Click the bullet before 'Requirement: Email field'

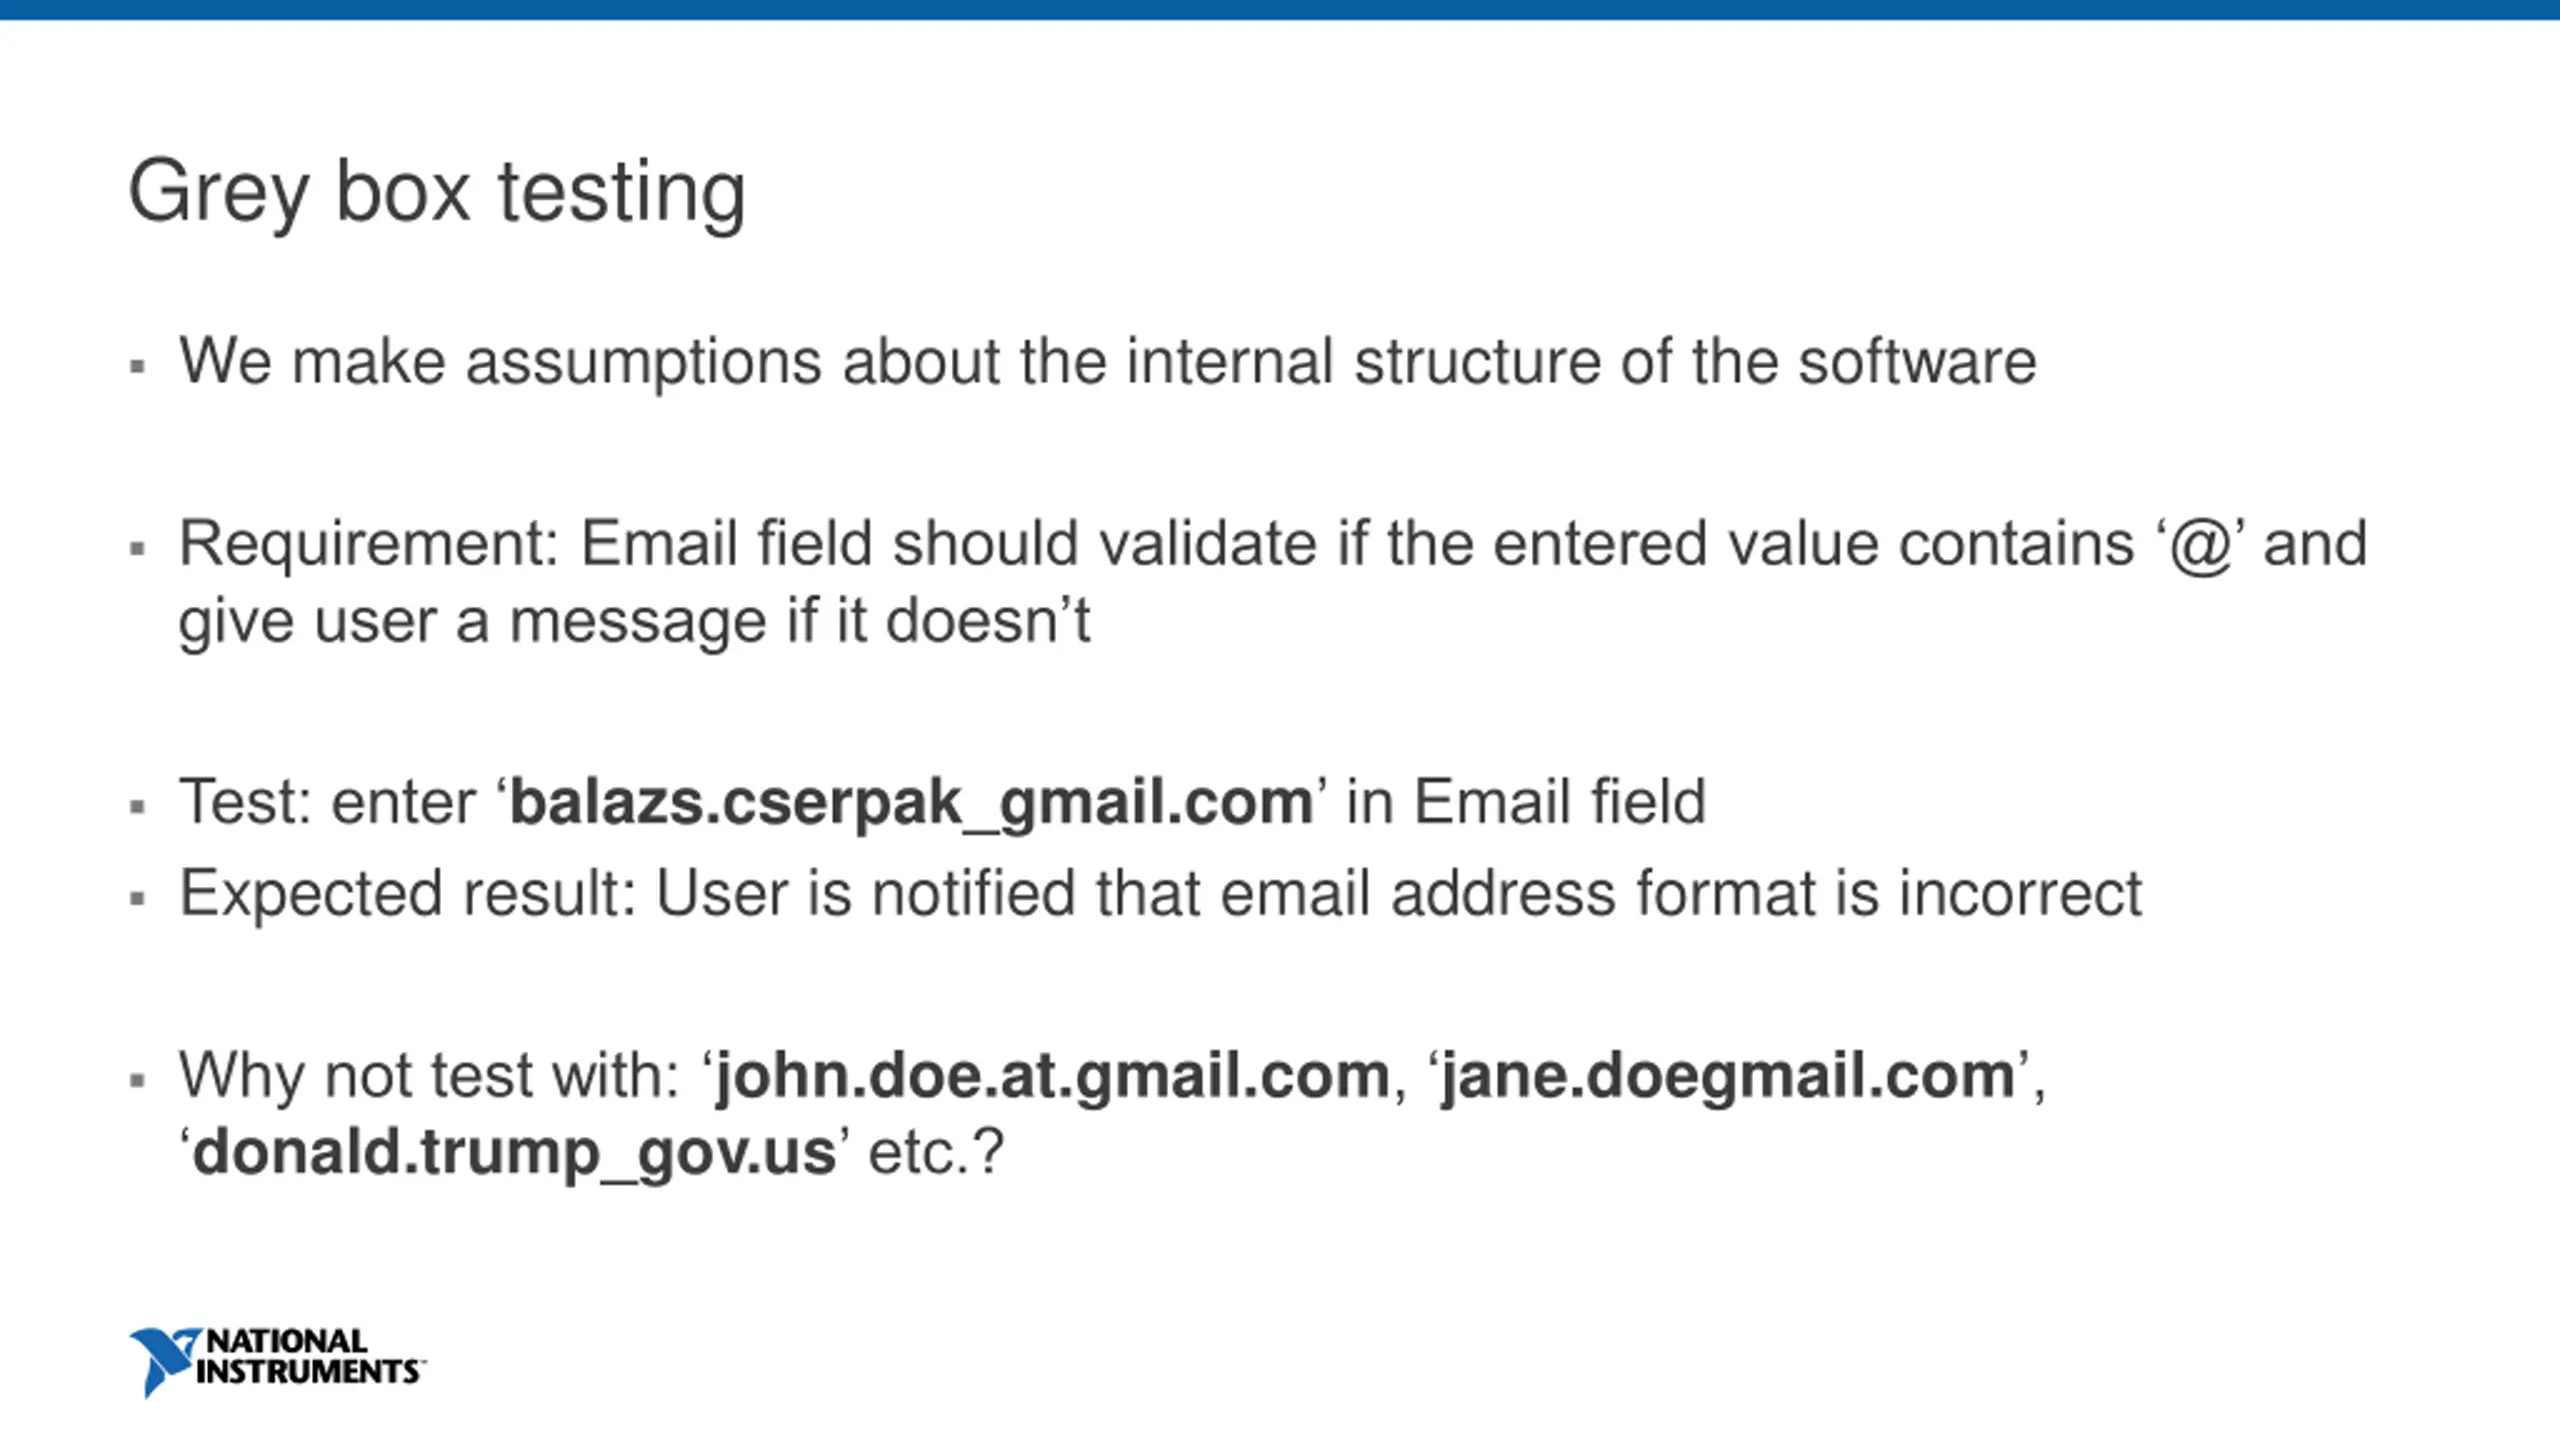point(138,548)
